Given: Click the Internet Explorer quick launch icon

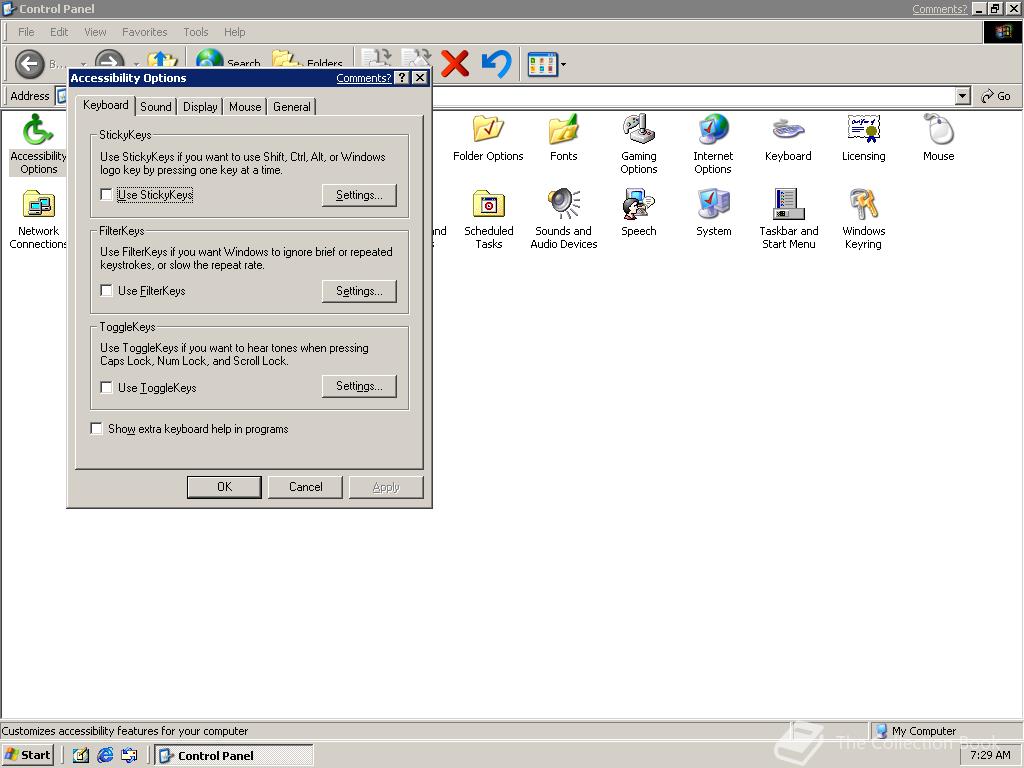Looking at the screenshot, I should point(105,755).
